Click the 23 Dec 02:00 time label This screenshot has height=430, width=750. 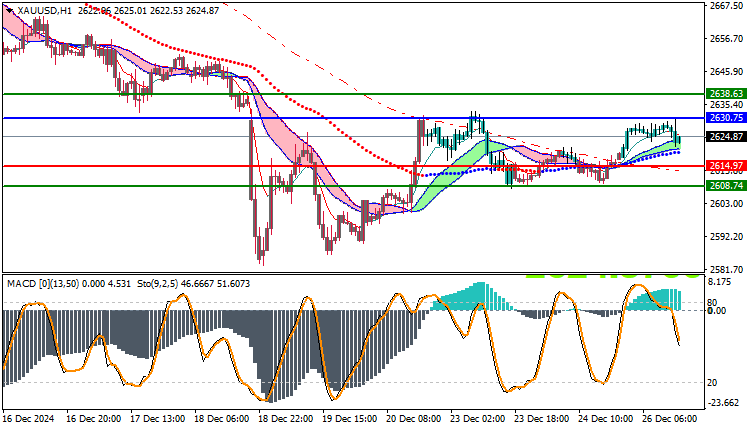click(x=478, y=419)
